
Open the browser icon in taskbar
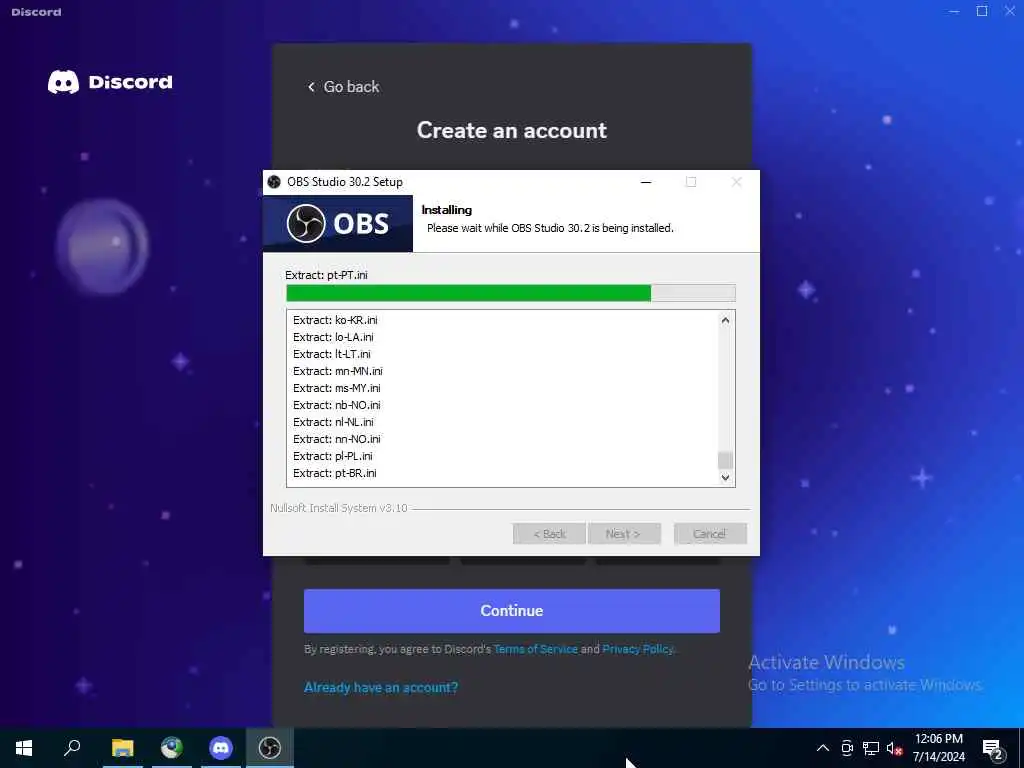click(172, 747)
